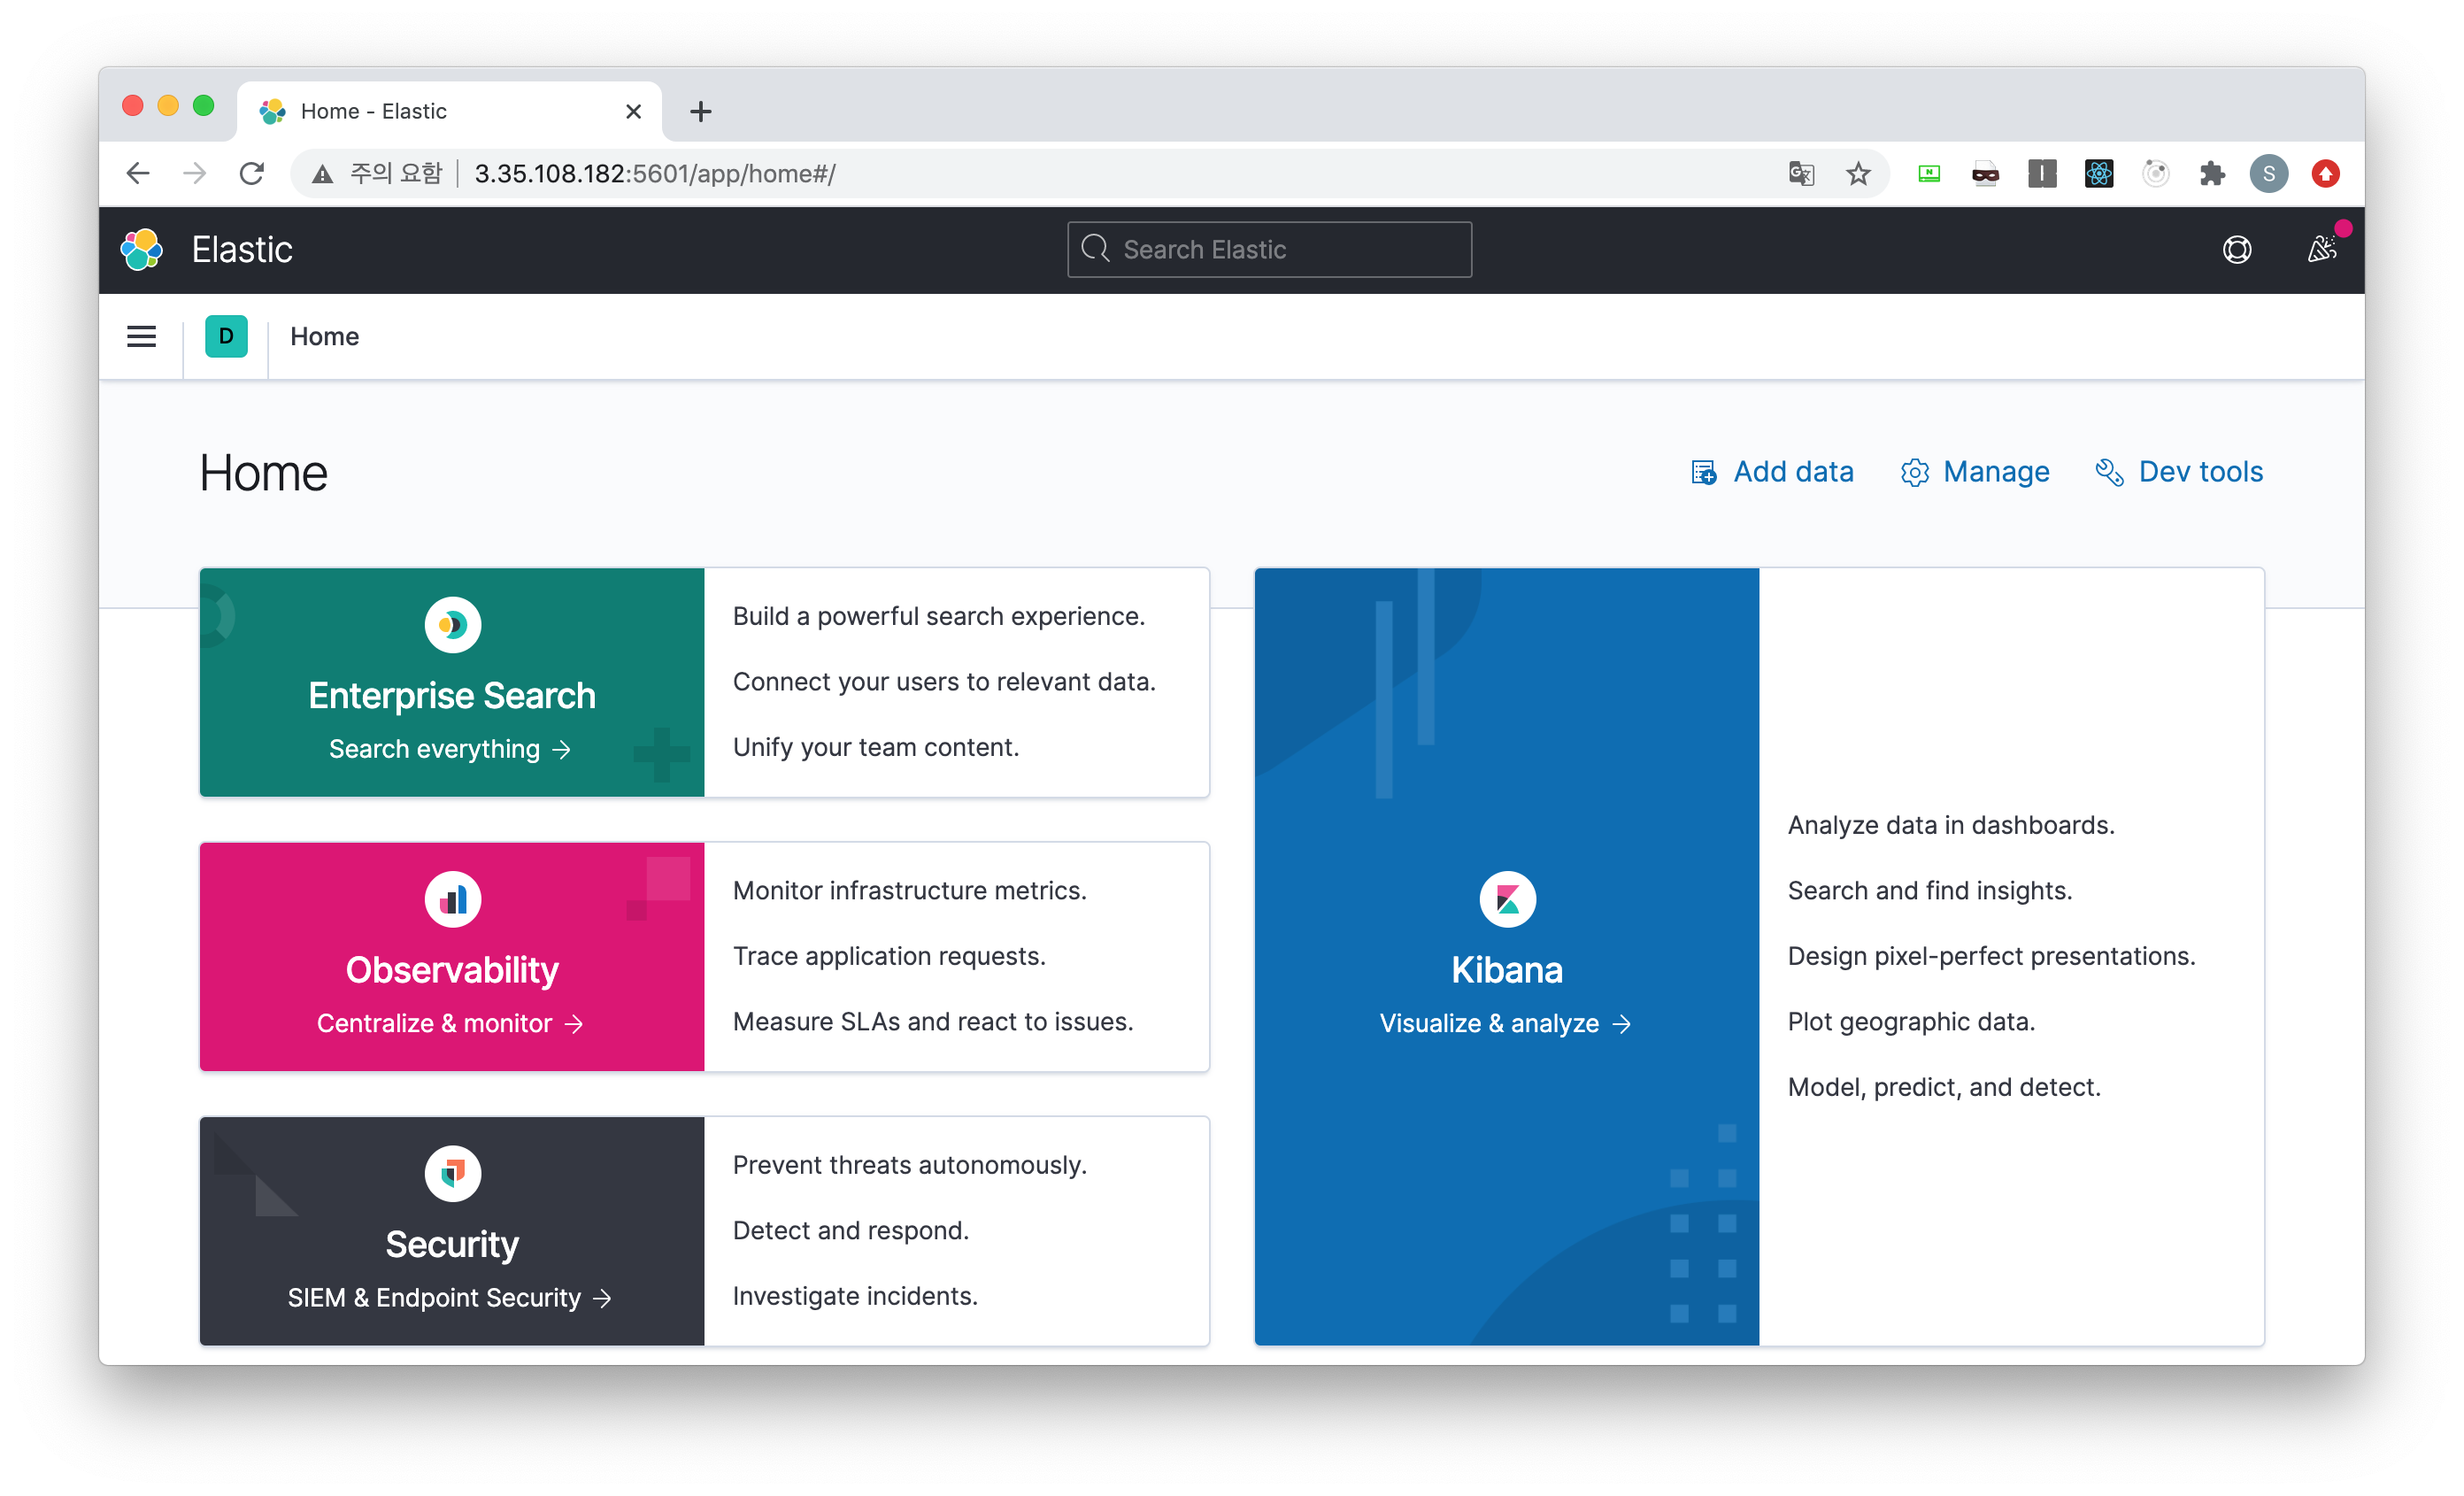Open Search everything link

coord(450,749)
